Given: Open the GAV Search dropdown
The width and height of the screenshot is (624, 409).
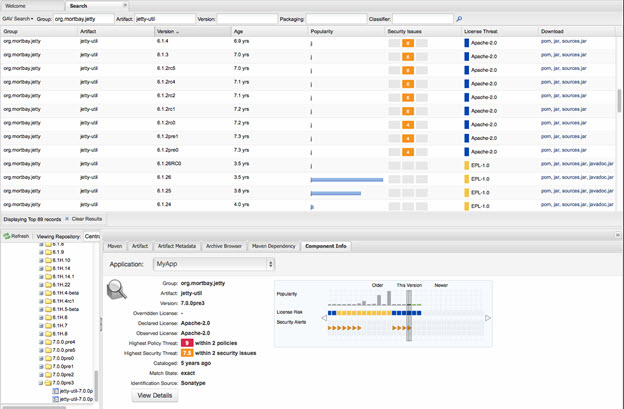Looking at the screenshot, I should [17, 19].
